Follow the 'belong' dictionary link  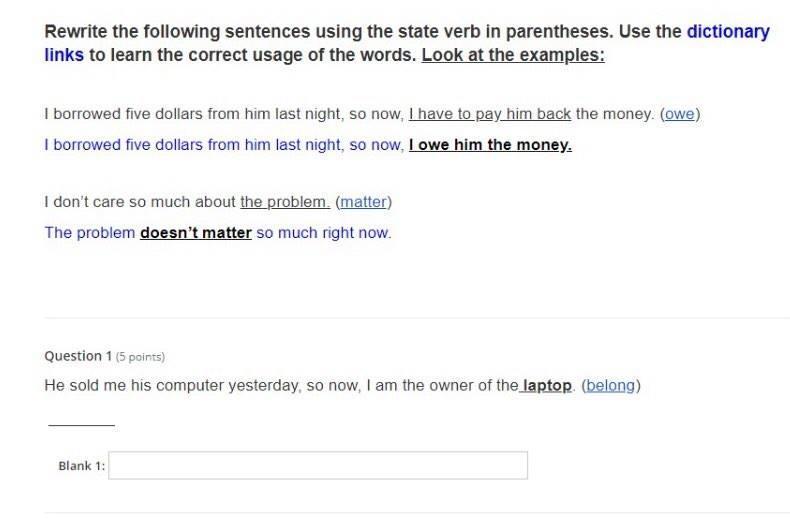point(610,385)
